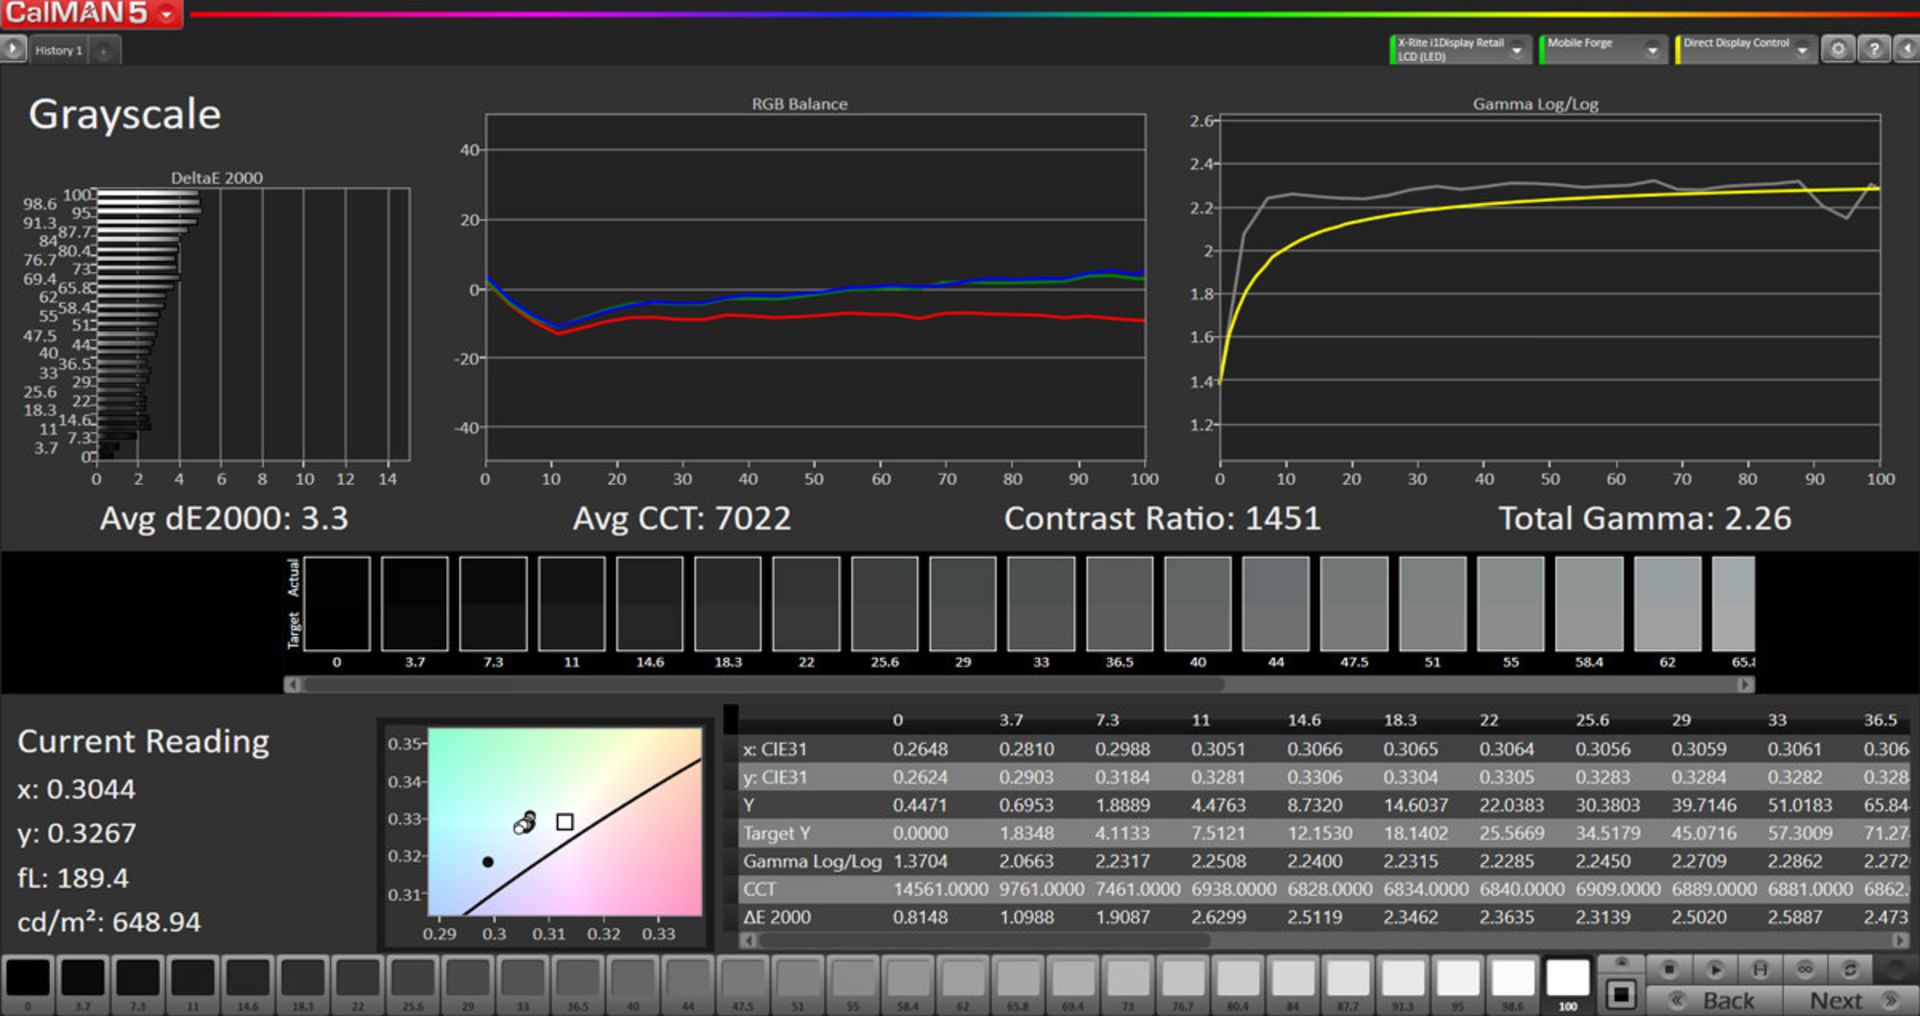The image size is (1920, 1016).
Task: Click the add history tab plus icon
Action: tap(104, 51)
